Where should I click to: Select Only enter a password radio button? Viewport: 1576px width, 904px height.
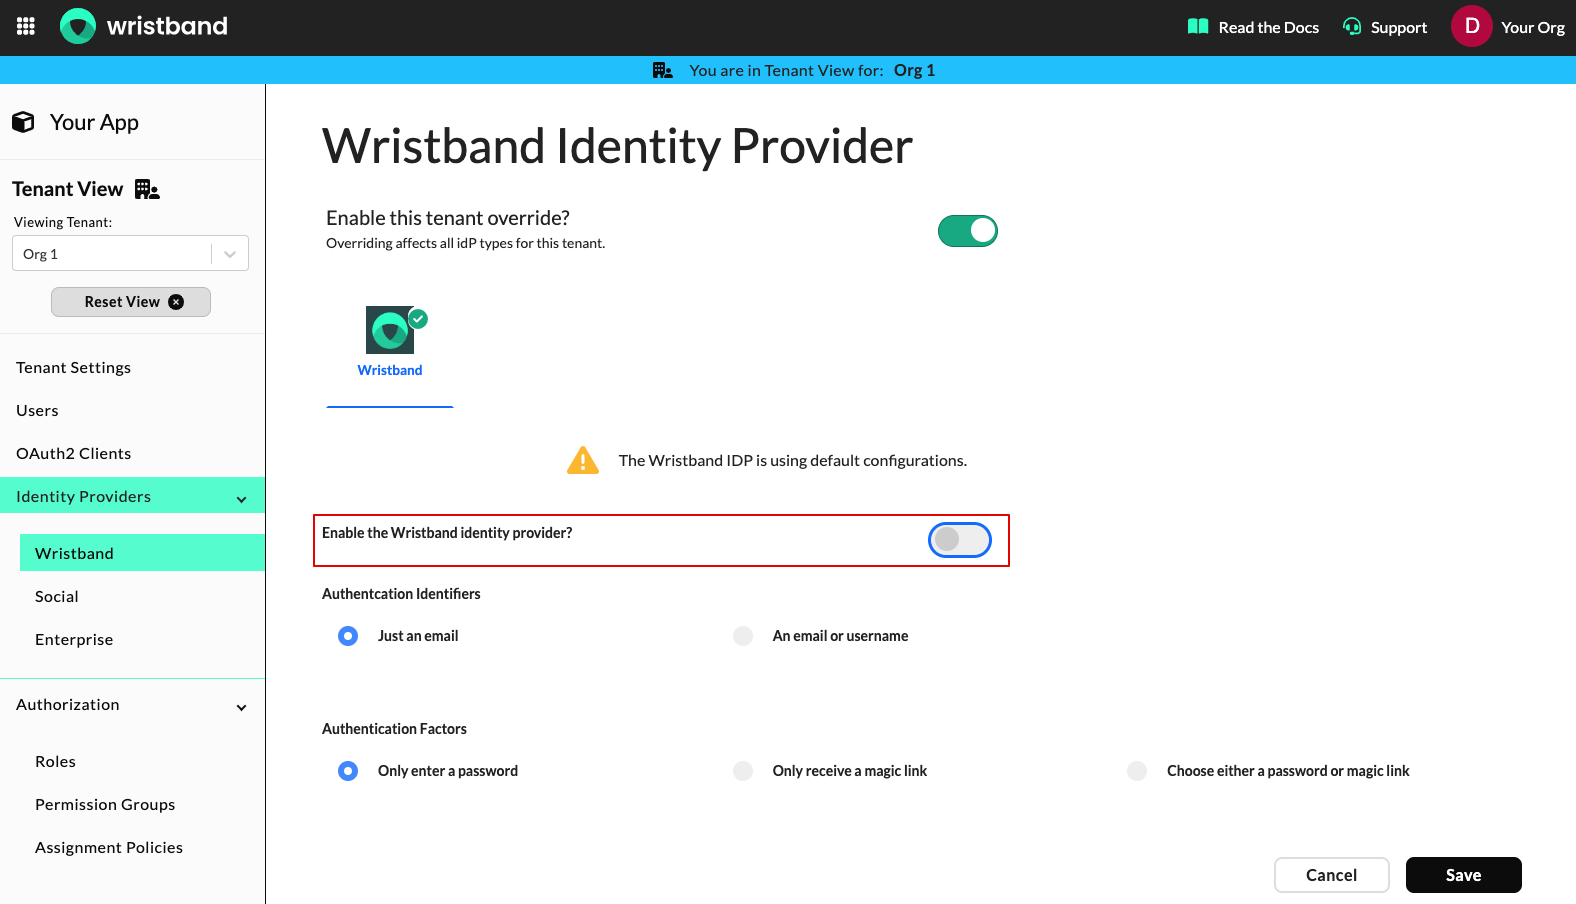(x=348, y=771)
